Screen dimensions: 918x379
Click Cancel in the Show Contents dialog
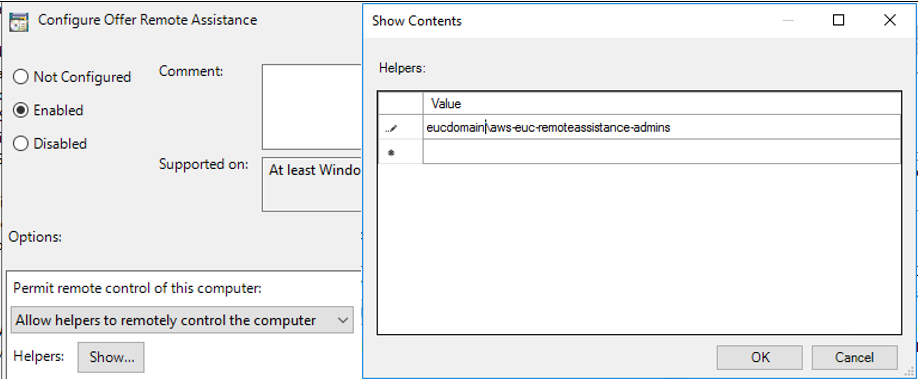point(855,357)
